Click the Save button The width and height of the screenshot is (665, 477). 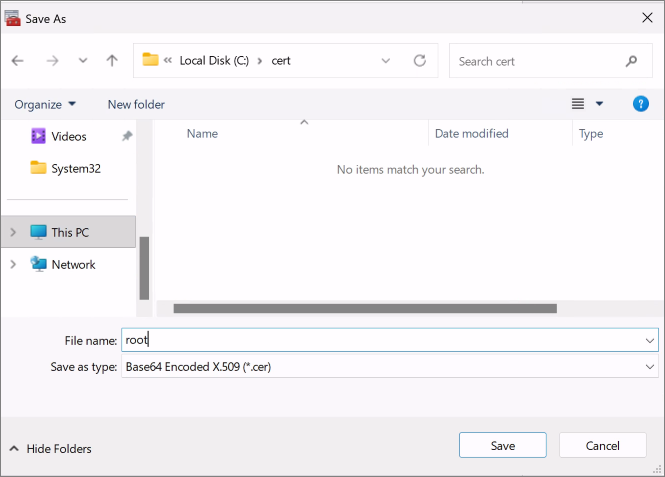[503, 445]
